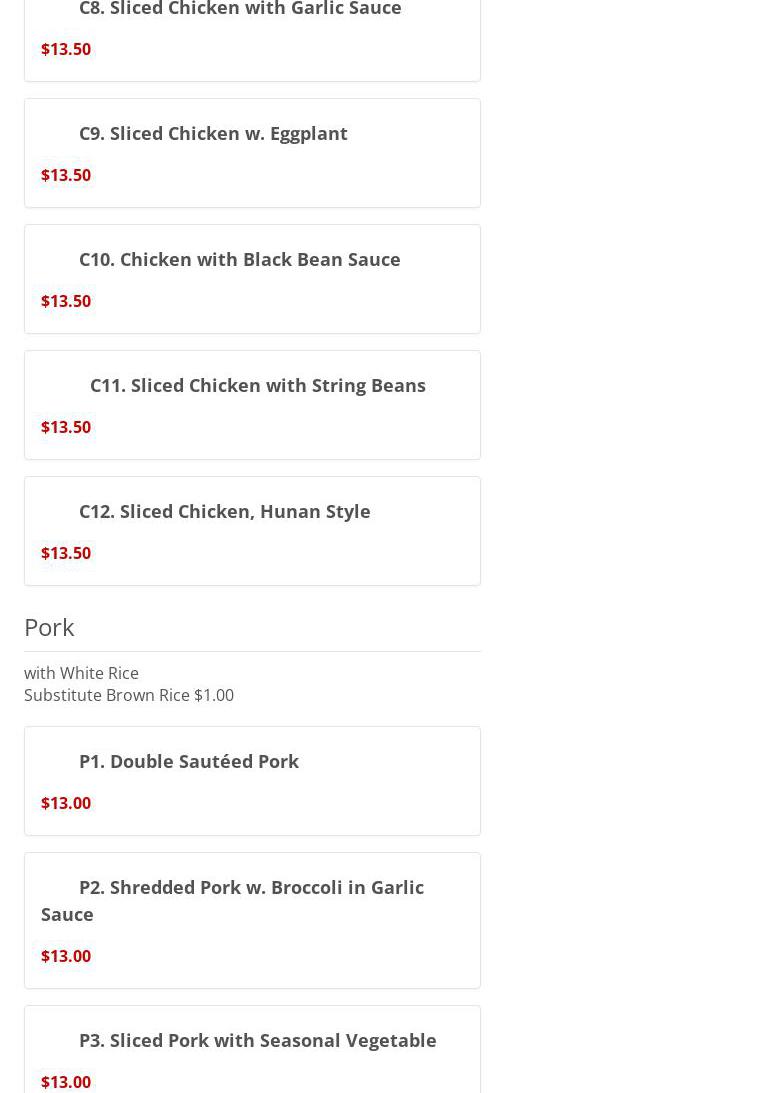
Task: Click the $13.50 price under C8
Action: click(x=66, y=49)
